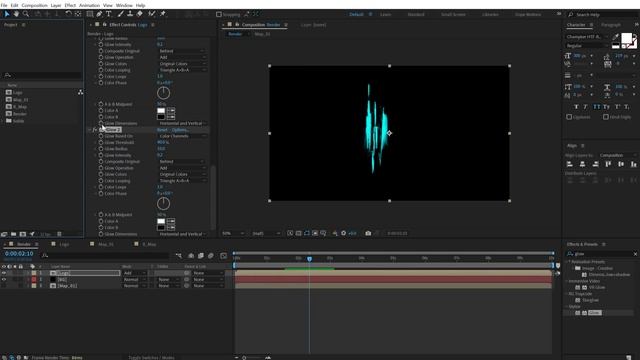Select the Eraser tool

tap(140, 14)
